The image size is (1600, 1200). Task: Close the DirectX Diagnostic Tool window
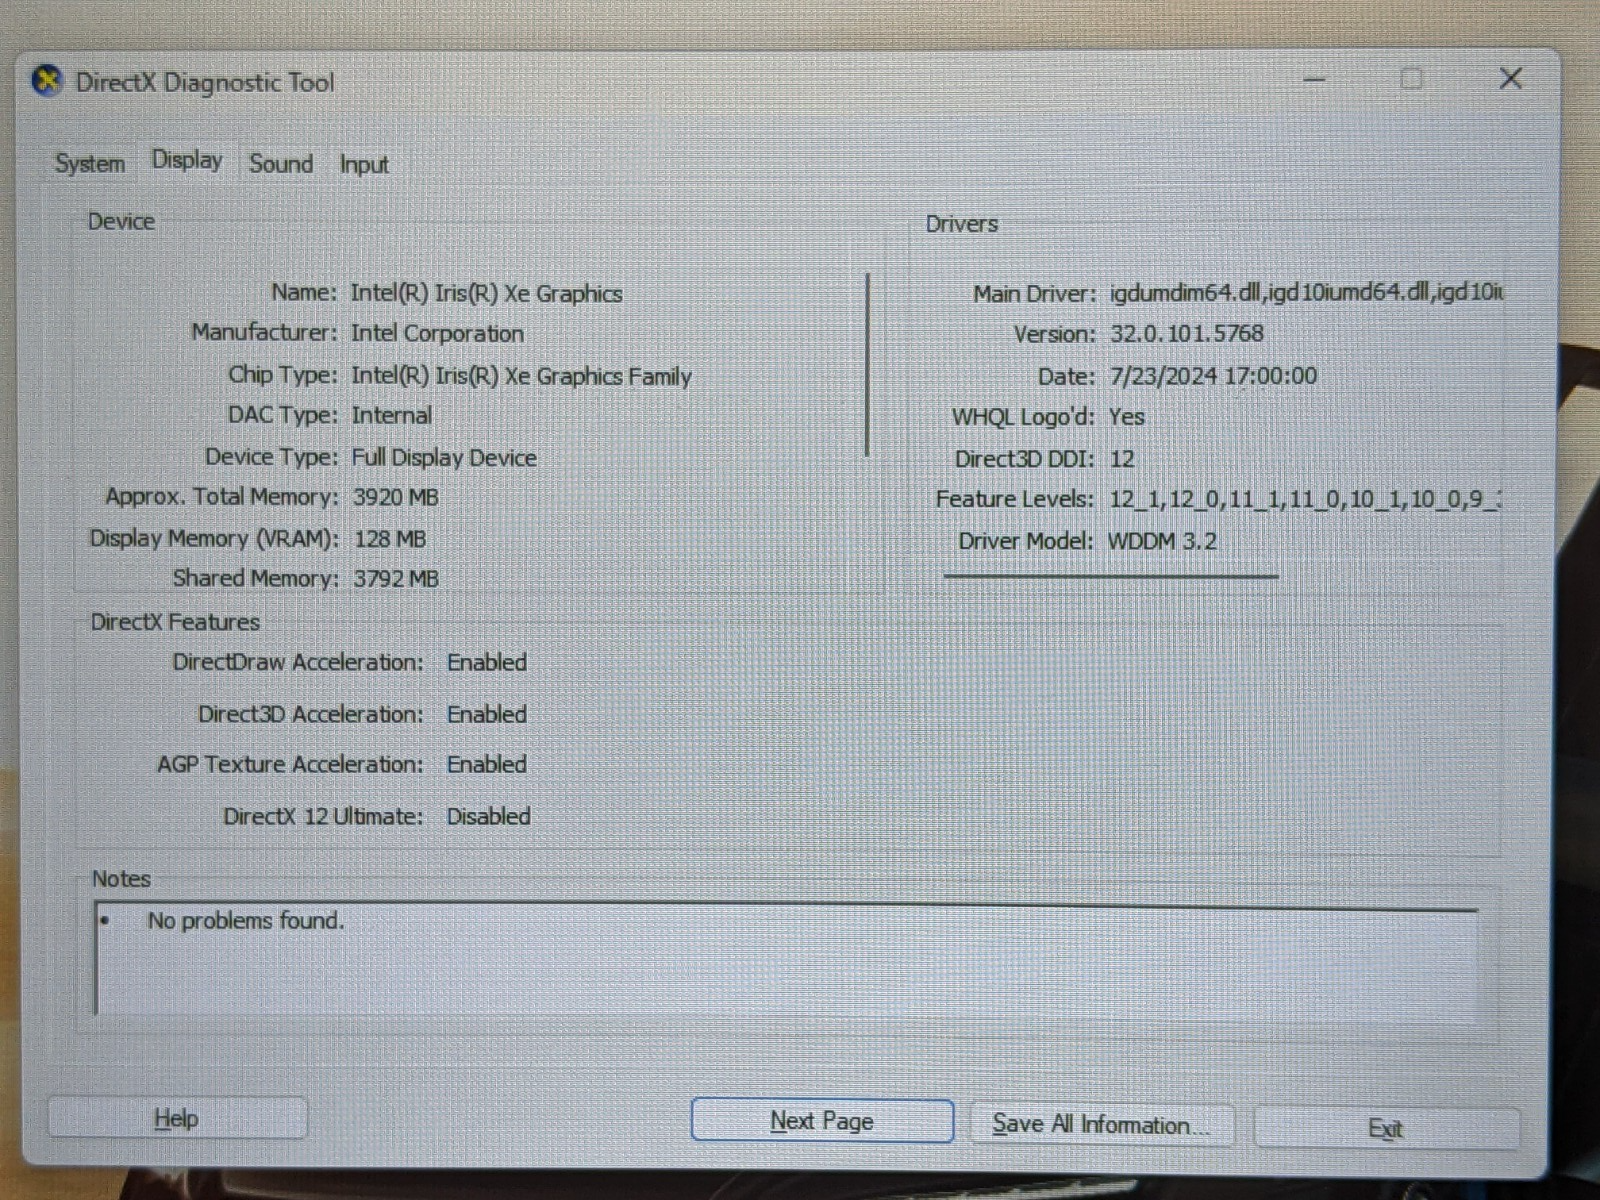1510,79
